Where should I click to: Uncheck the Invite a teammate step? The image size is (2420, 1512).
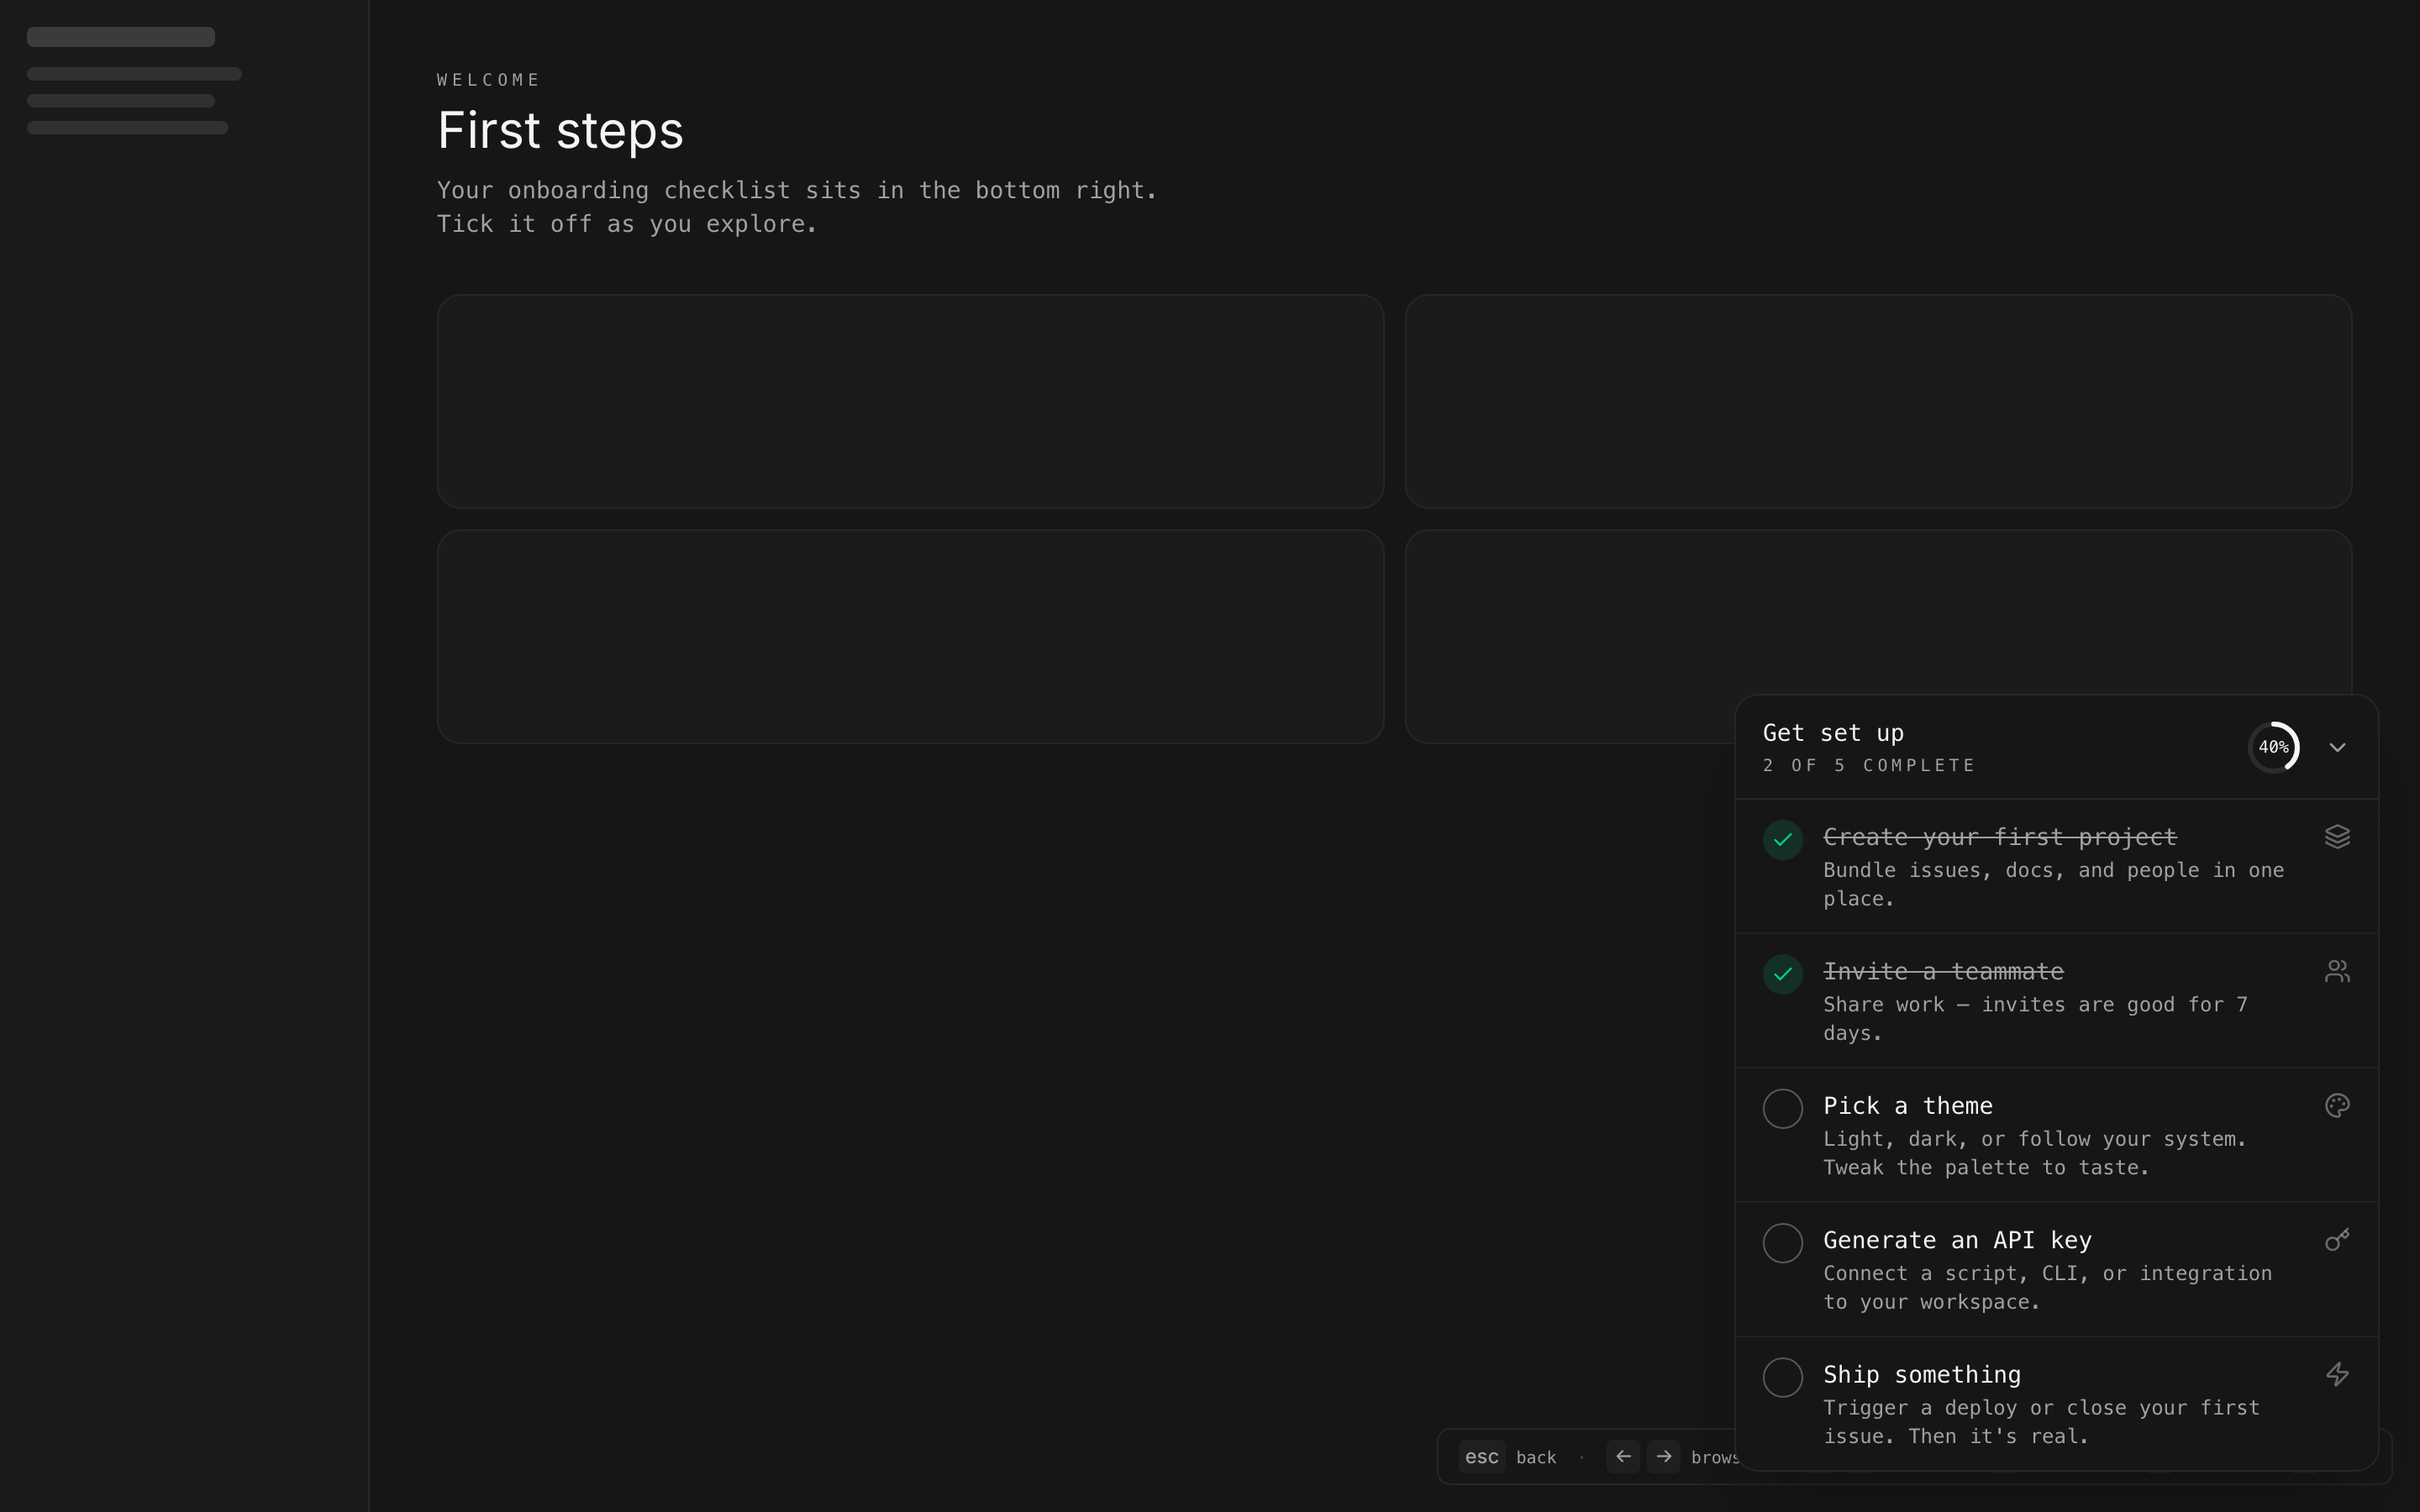tap(1782, 974)
